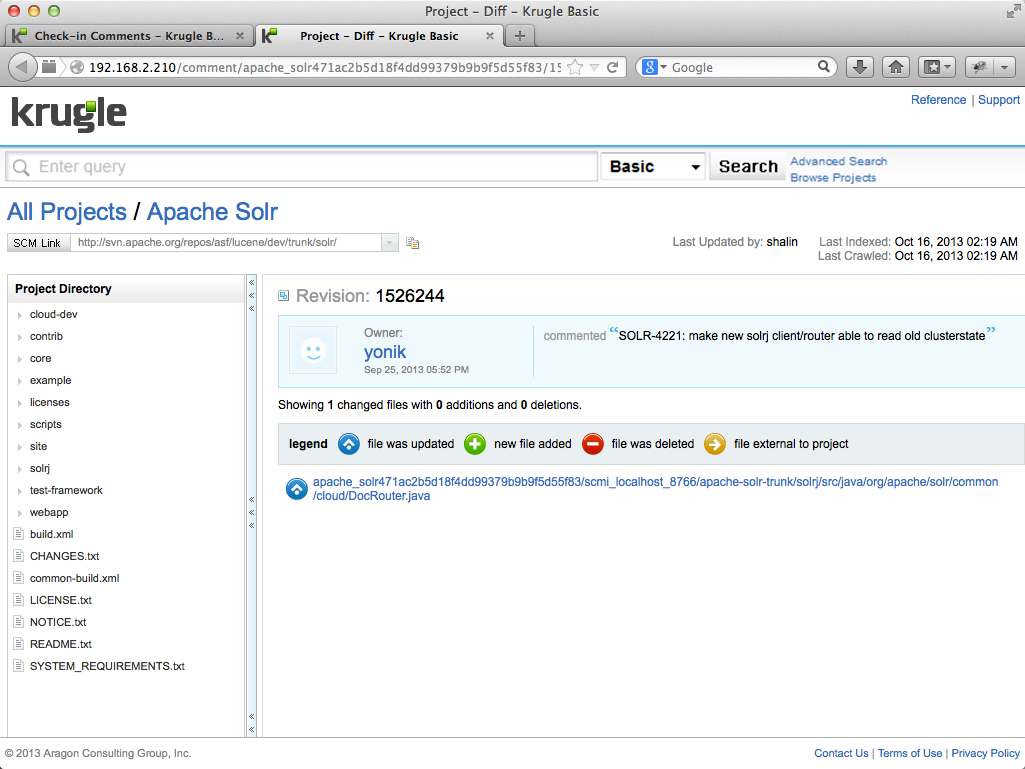Open the SCM link URL dropdown arrow
This screenshot has height=769, width=1025.
(390, 243)
